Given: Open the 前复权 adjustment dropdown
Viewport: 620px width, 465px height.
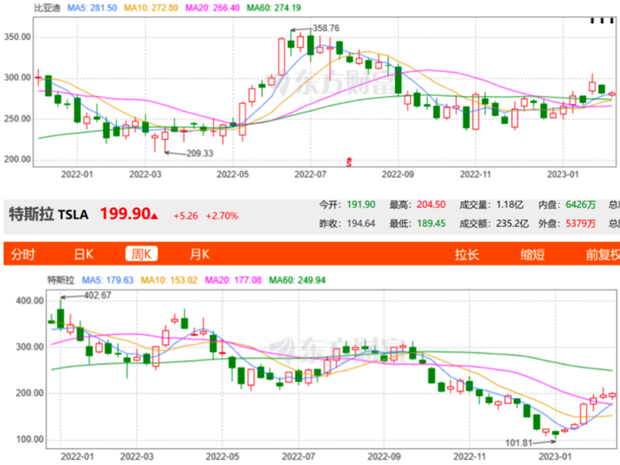Looking at the screenshot, I should [603, 254].
